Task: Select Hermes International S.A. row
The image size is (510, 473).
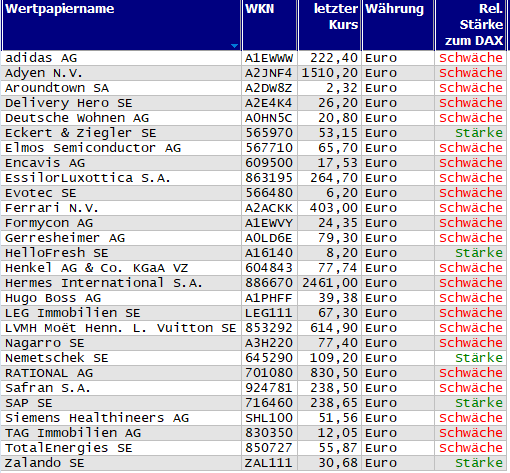Action: 254,283
